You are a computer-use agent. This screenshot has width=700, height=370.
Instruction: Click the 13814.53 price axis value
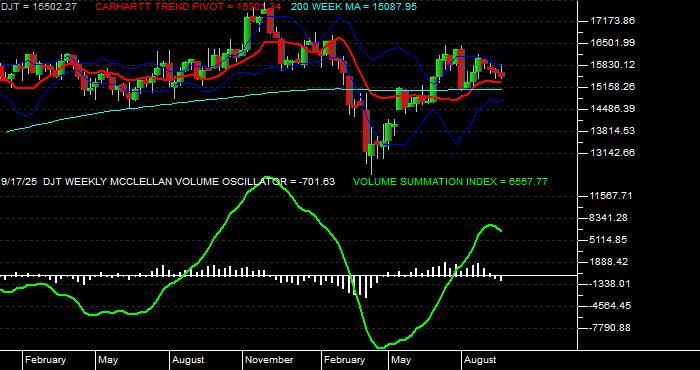[612, 131]
